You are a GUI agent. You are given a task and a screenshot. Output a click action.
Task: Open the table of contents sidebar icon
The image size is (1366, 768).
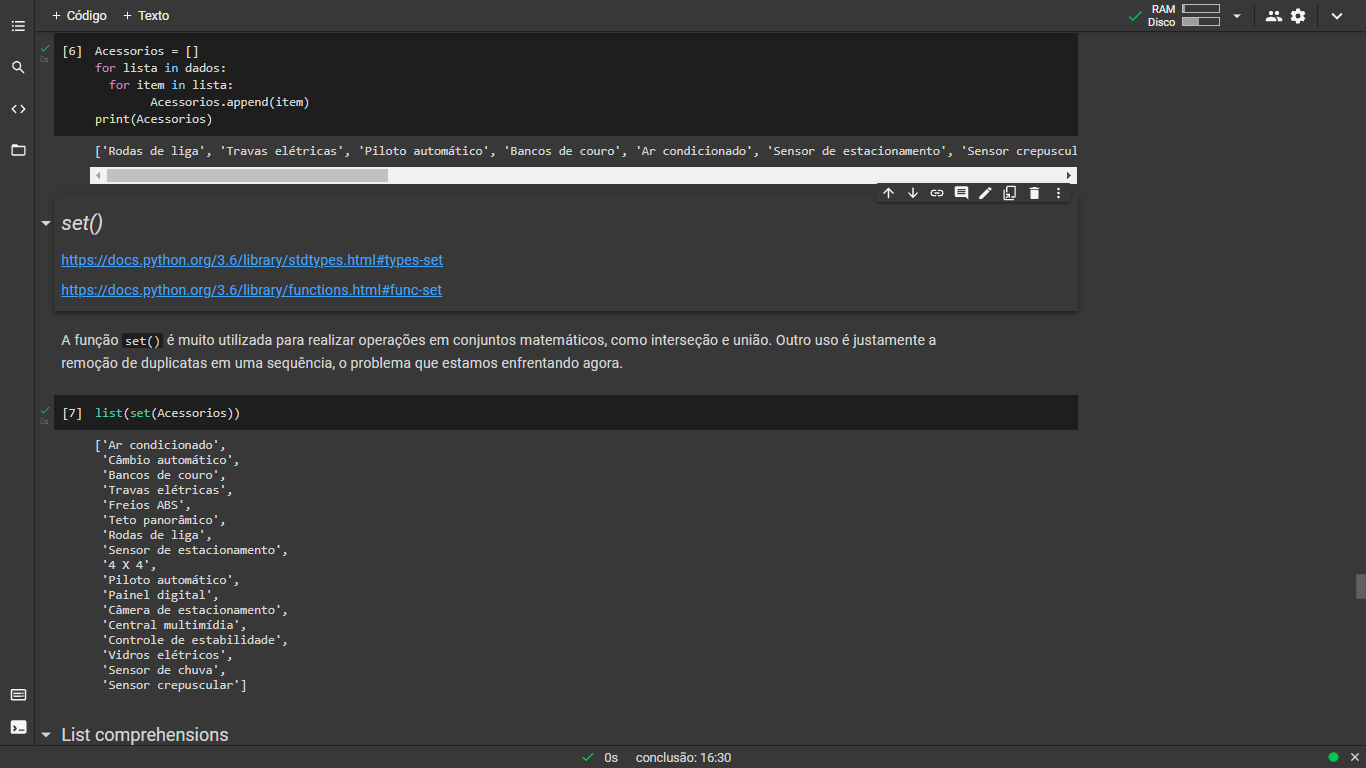(x=18, y=26)
